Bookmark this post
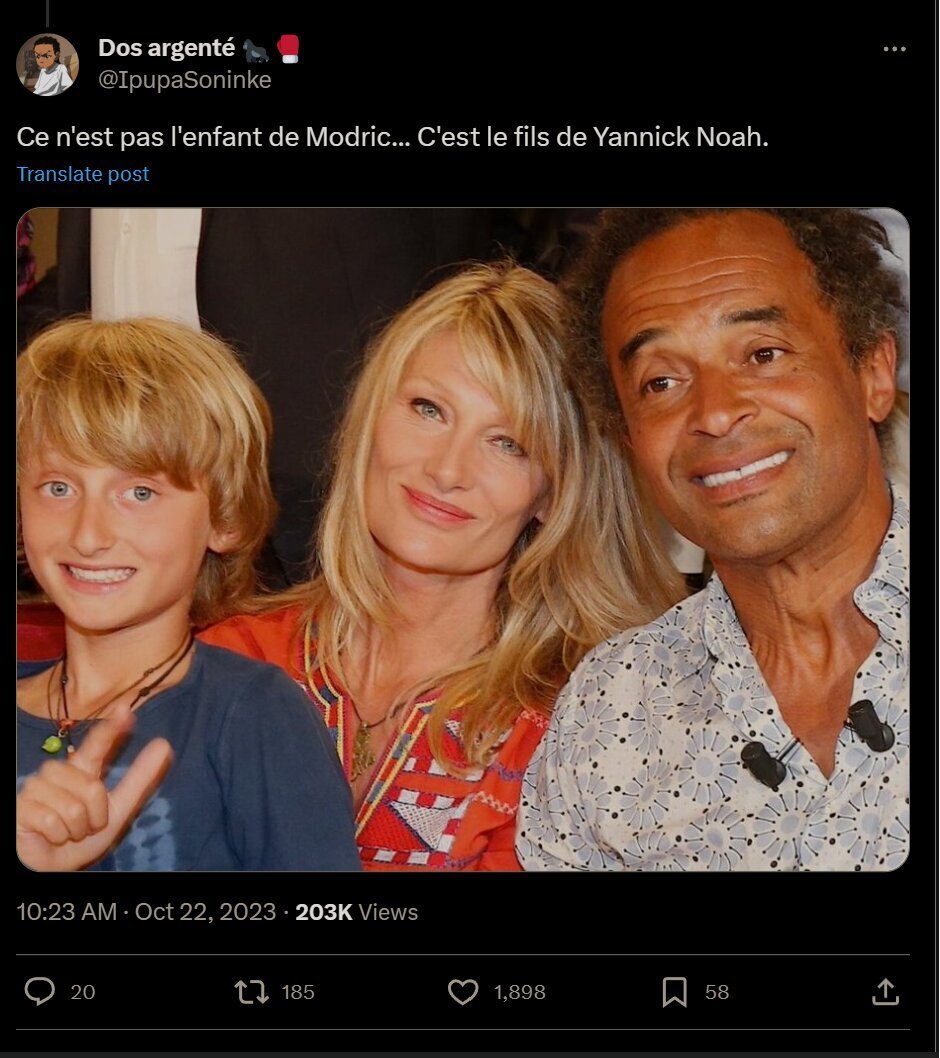Viewport: 940px width, 1058px height. pos(674,992)
